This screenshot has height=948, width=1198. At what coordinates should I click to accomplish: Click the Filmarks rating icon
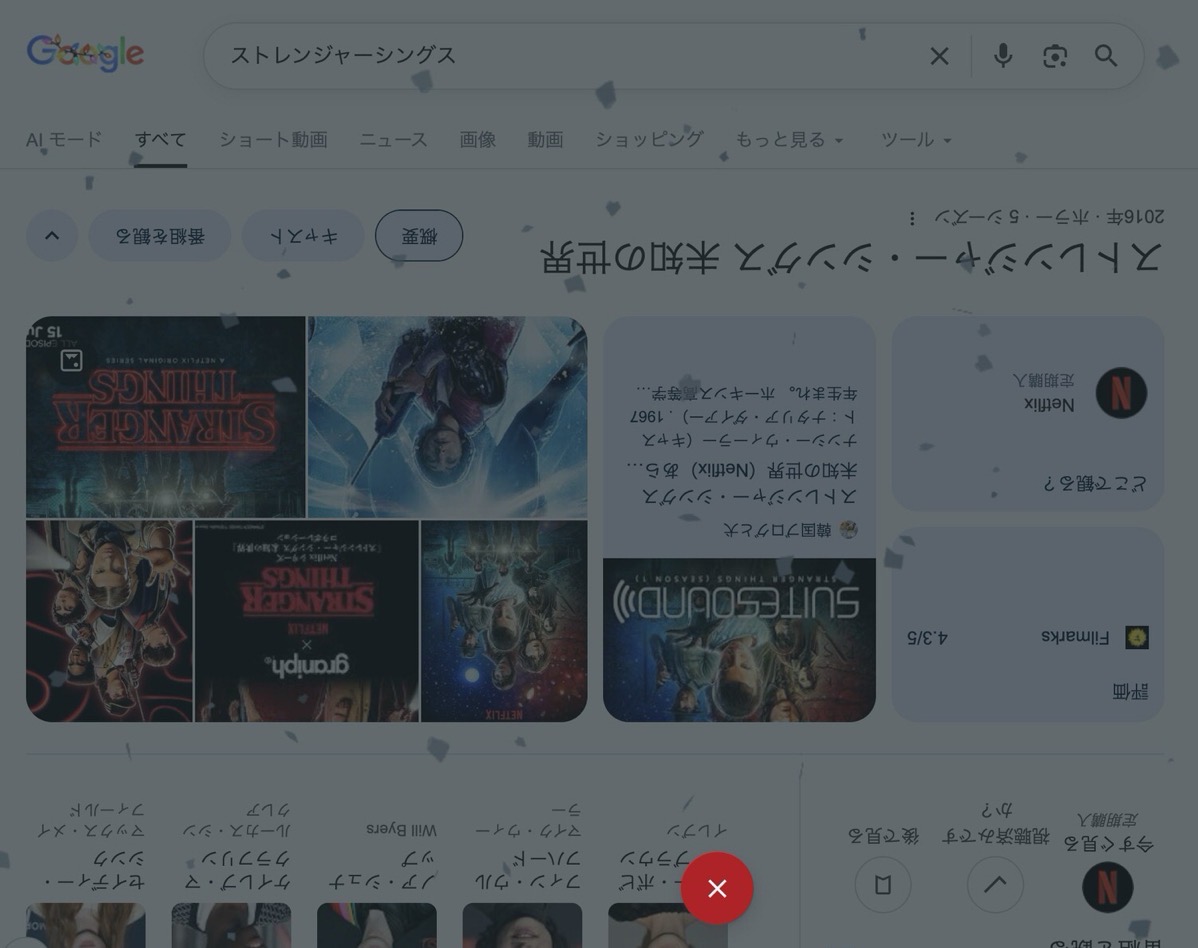click(x=1136, y=637)
